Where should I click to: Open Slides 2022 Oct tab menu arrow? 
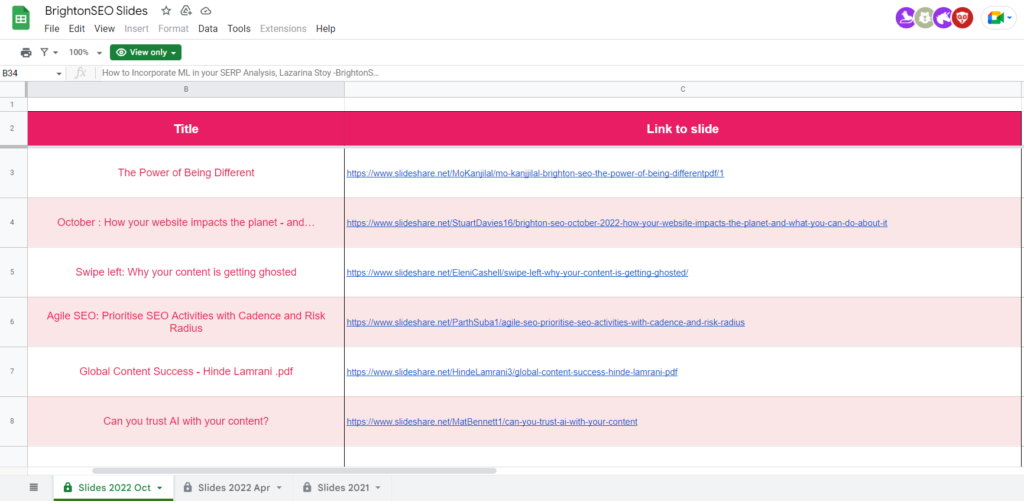[160, 488]
